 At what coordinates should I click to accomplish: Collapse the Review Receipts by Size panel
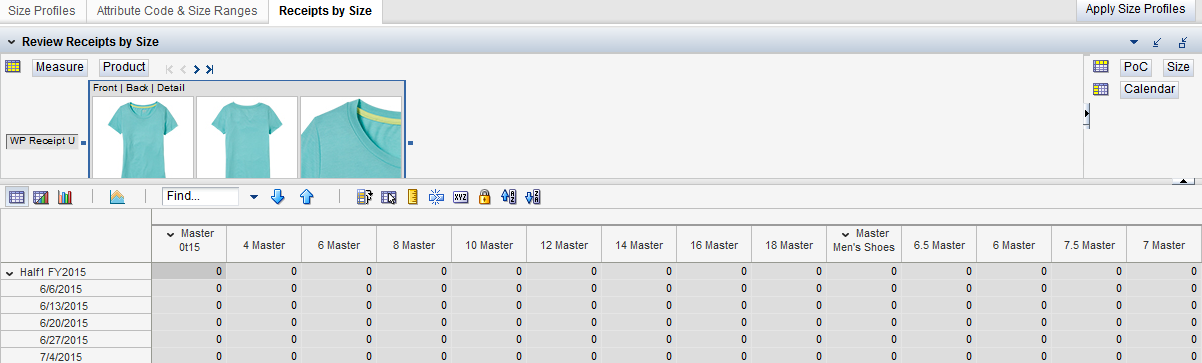click(x=11, y=42)
